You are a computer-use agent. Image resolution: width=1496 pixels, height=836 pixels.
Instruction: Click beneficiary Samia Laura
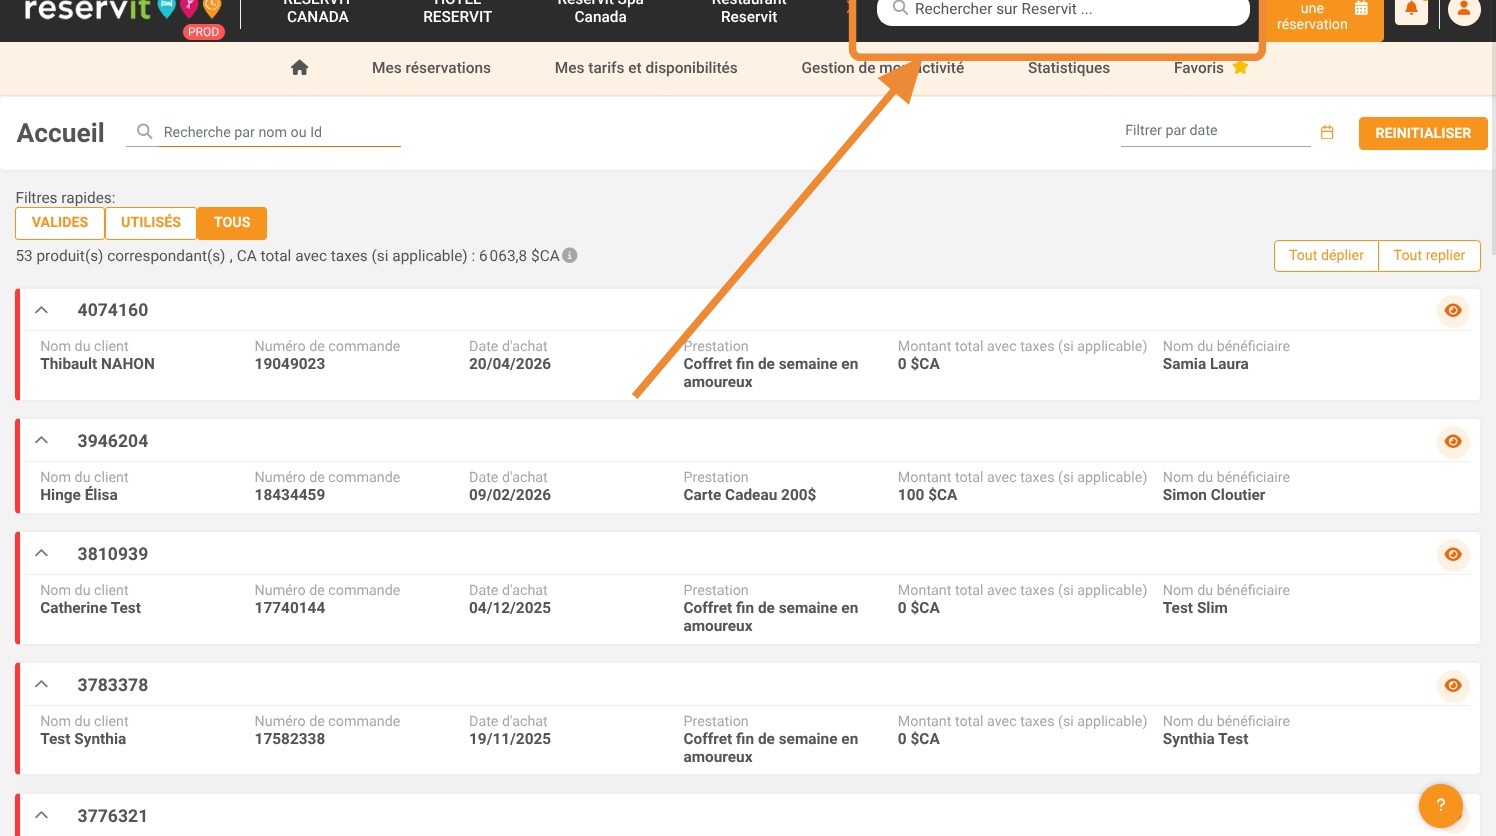(1205, 364)
